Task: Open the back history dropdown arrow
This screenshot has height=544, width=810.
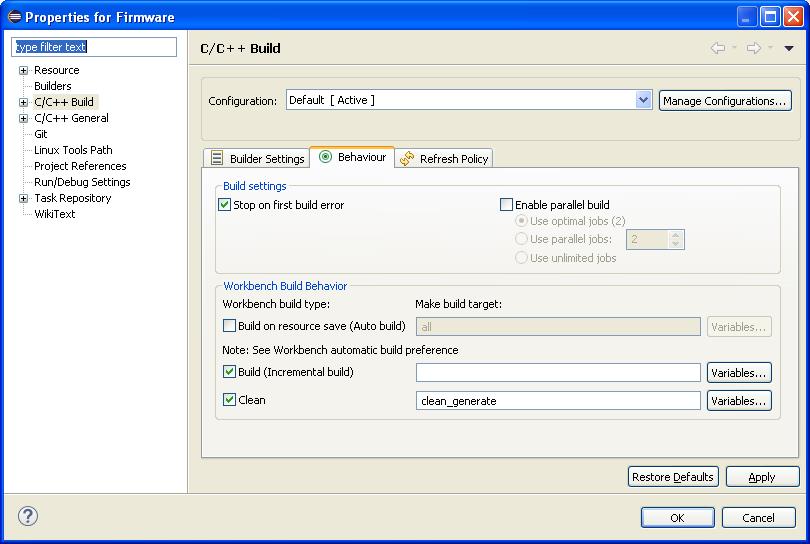Action: point(734,48)
